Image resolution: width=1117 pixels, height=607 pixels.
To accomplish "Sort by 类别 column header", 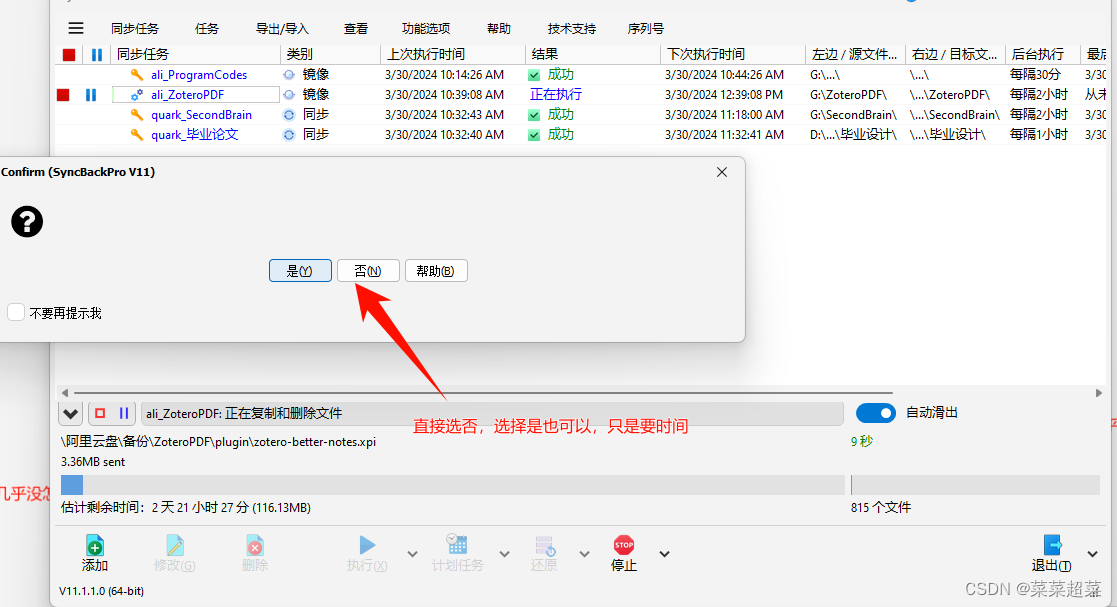I will [331, 54].
